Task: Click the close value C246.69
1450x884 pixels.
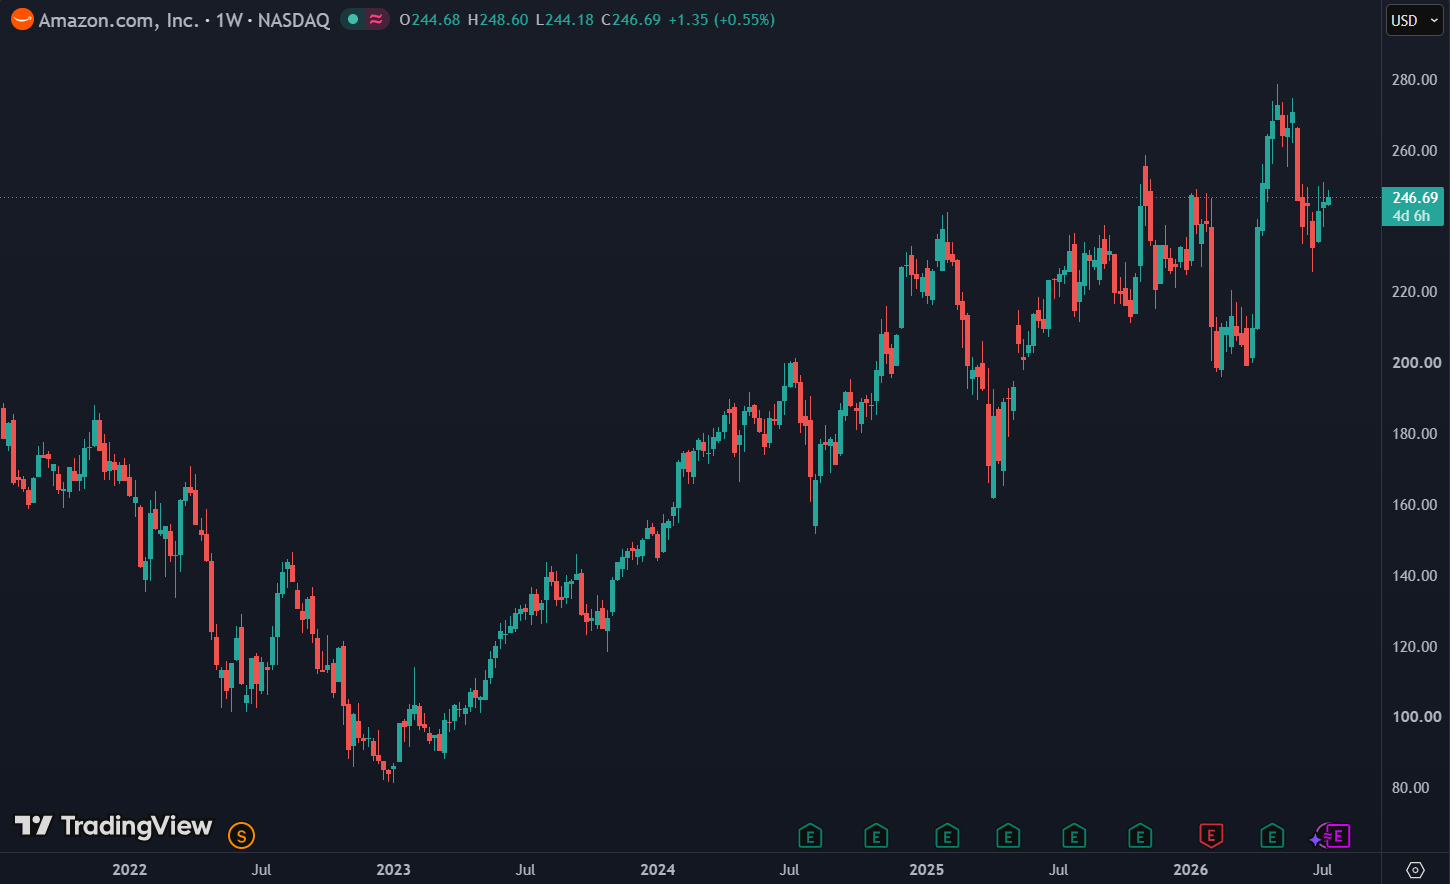Action: (x=631, y=20)
